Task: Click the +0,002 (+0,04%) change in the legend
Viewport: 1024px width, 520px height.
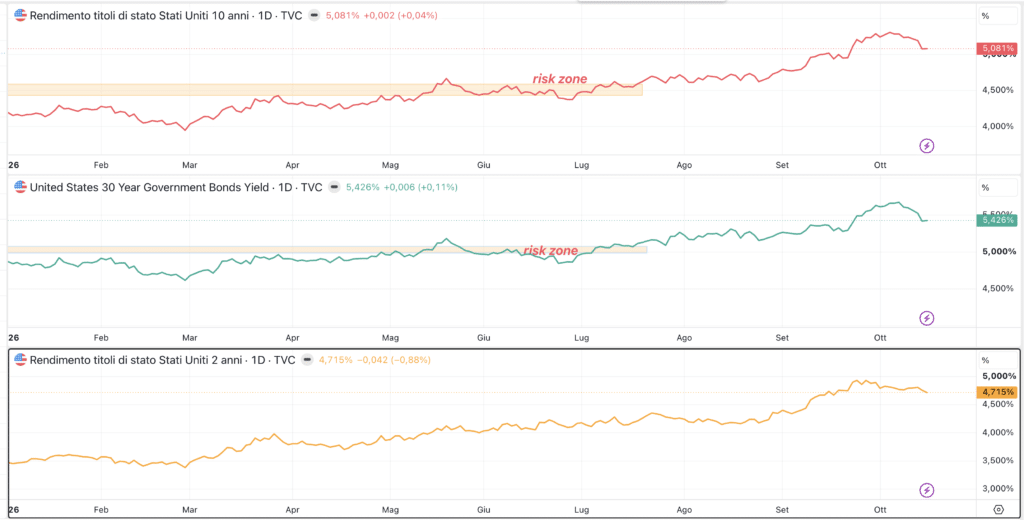Action: coord(400,15)
